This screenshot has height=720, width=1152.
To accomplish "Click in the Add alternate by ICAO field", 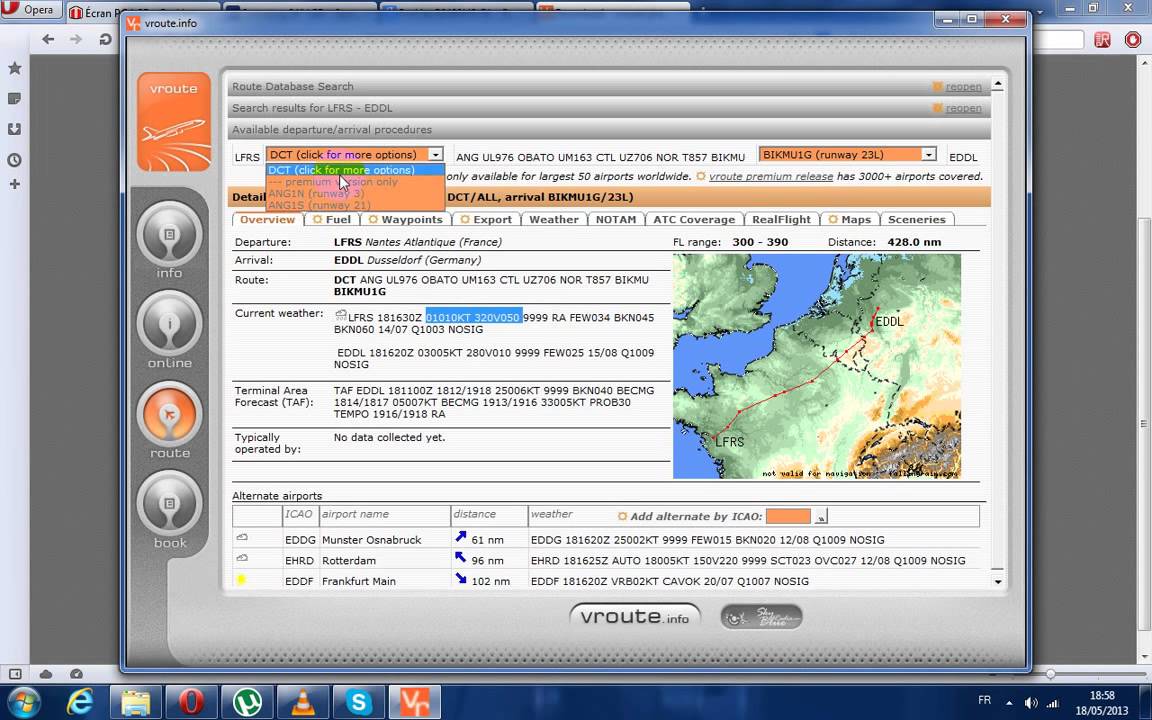I will pos(788,516).
